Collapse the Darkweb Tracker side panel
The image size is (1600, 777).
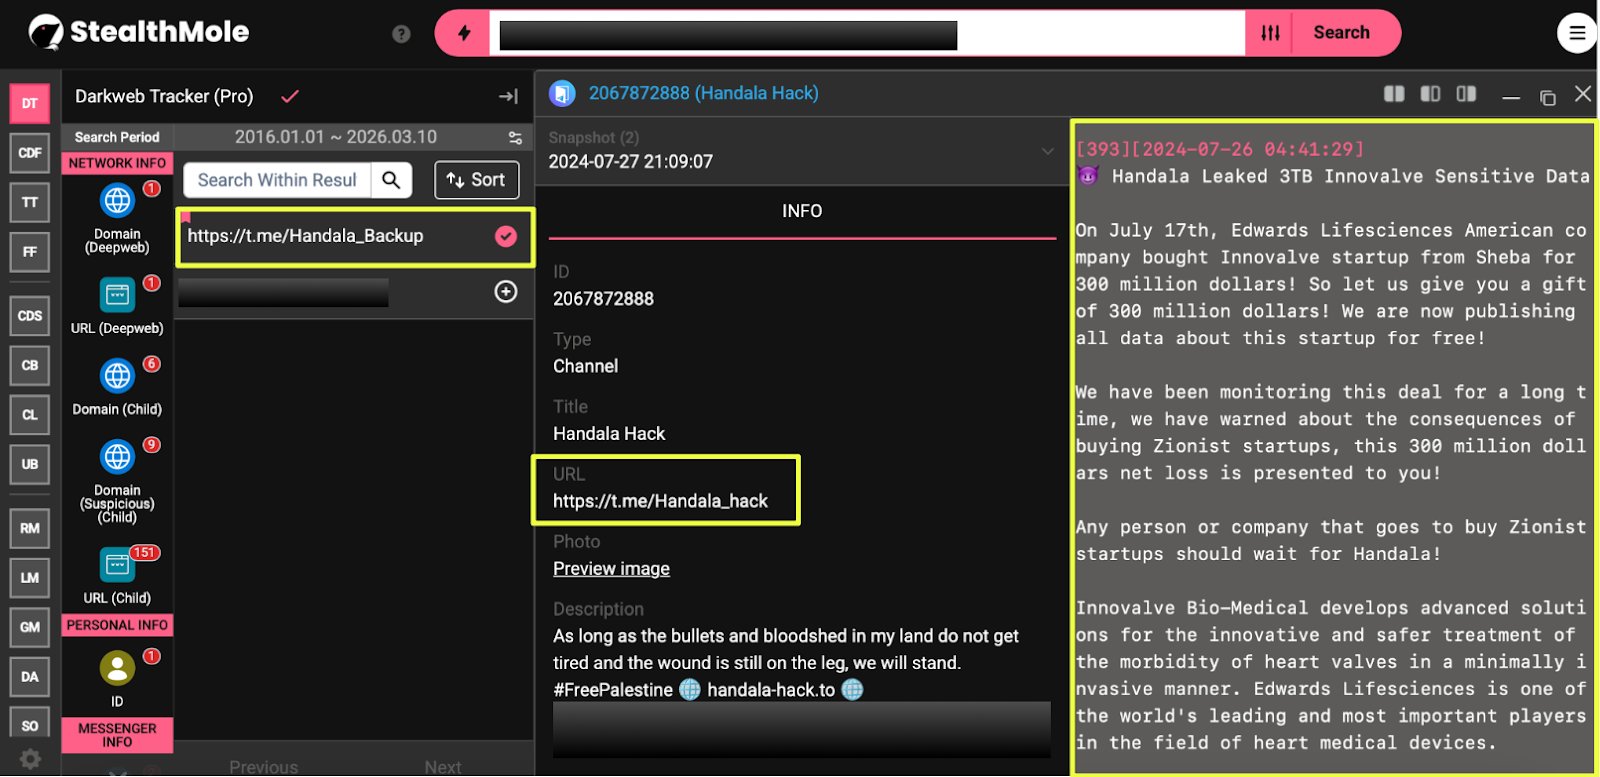pyautogui.click(x=508, y=97)
